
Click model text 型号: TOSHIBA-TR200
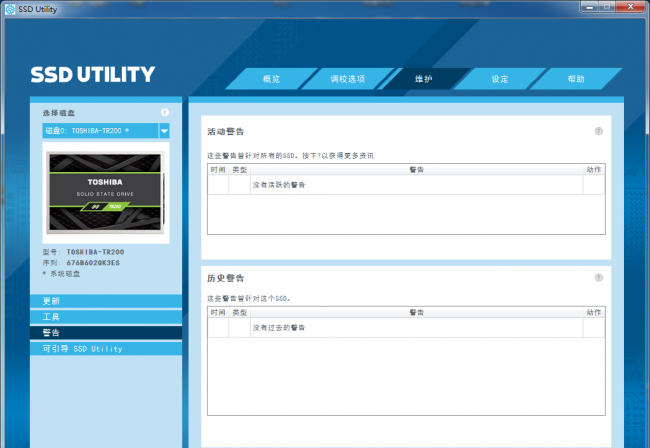click(x=83, y=252)
